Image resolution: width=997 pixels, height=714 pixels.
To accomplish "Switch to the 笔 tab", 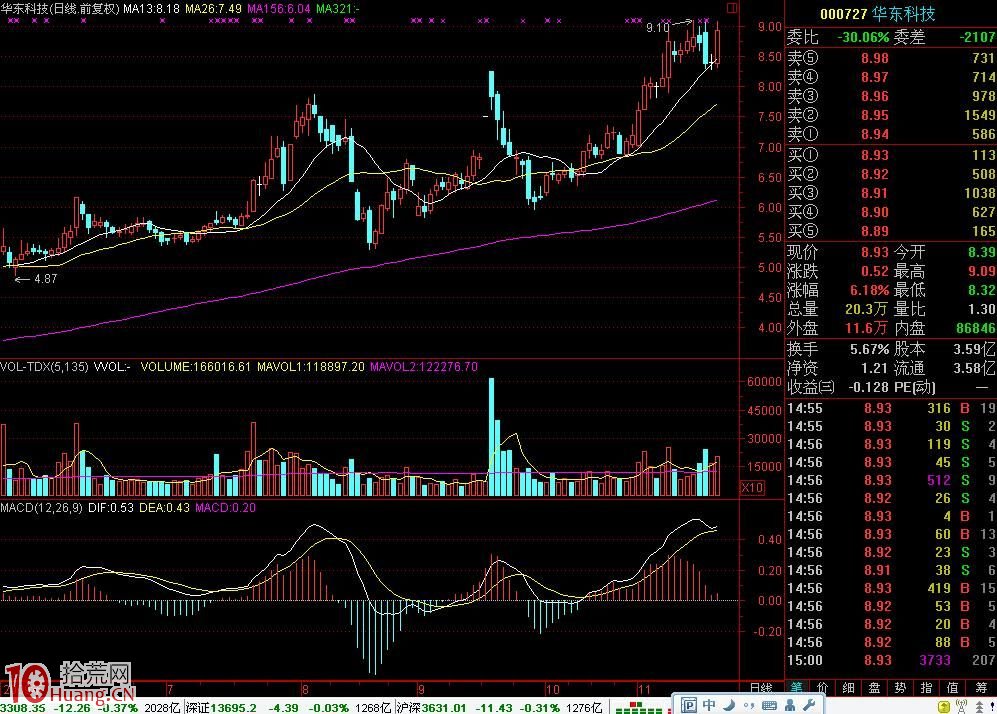I will 797,688.
